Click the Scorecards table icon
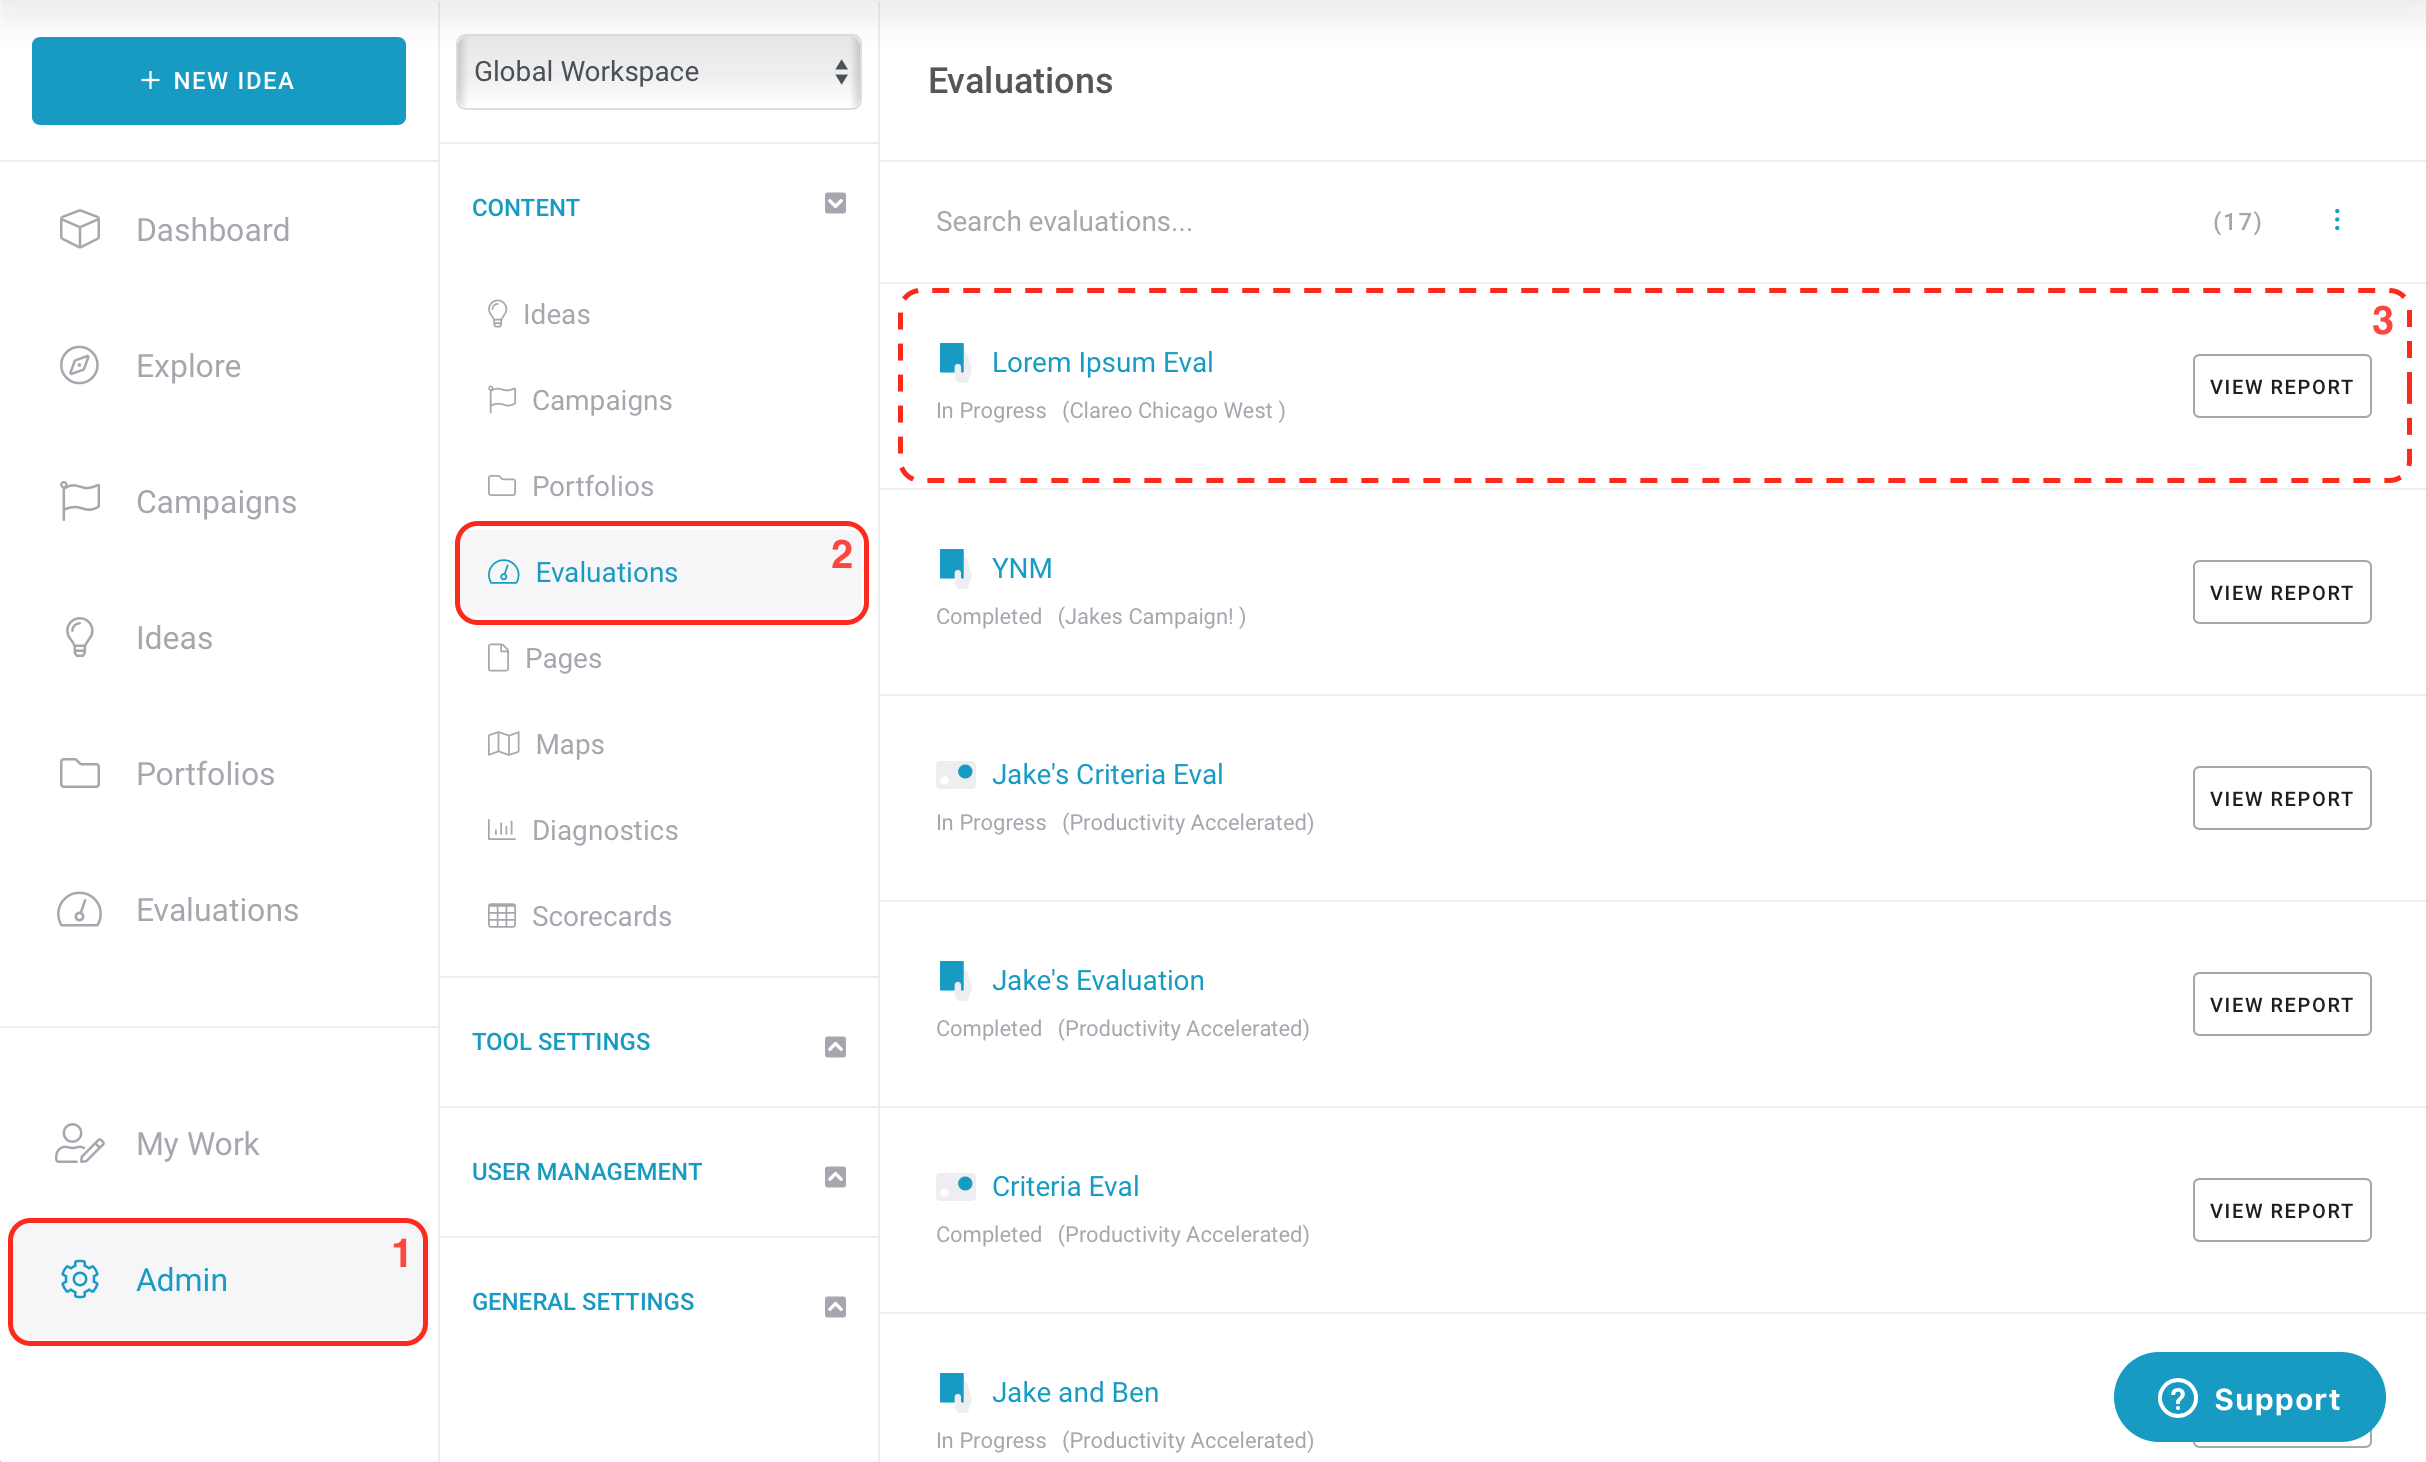Screen dimensions: 2426x1462 [502, 916]
